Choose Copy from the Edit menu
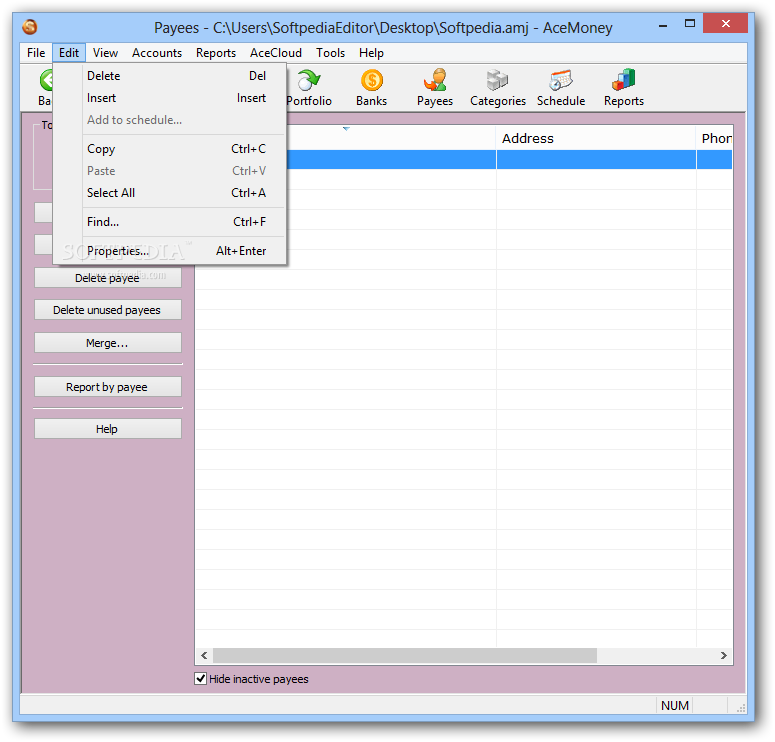The image size is (775, 742). 170,149
